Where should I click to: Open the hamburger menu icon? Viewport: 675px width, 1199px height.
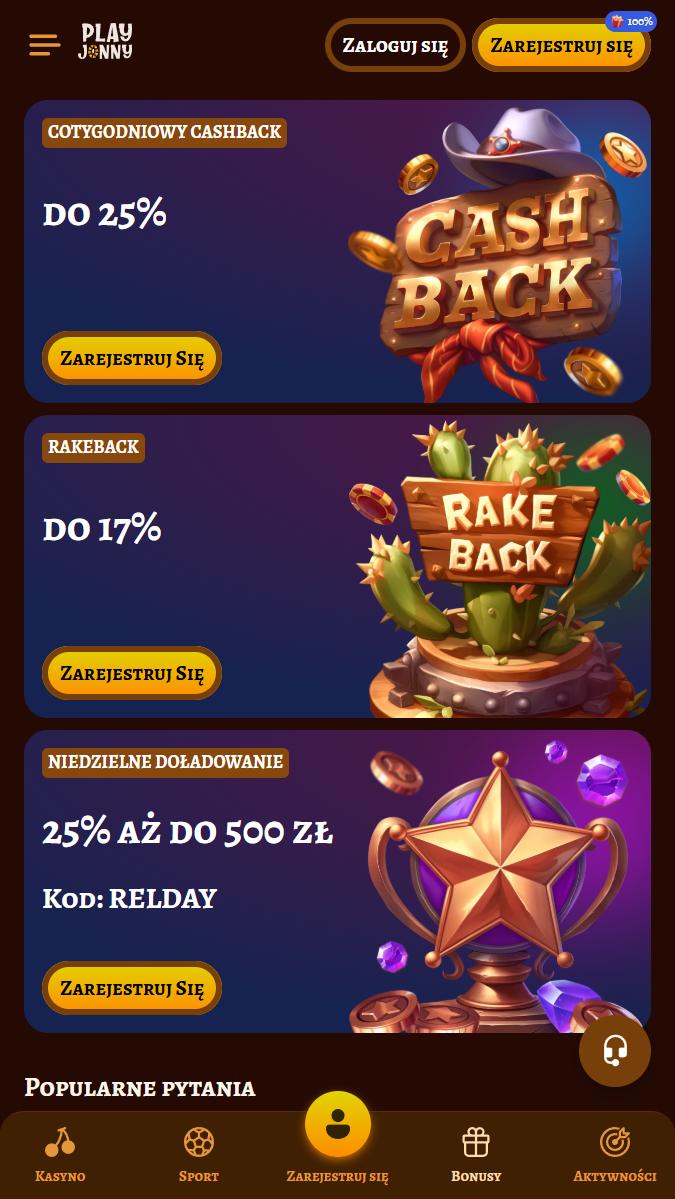44,44
